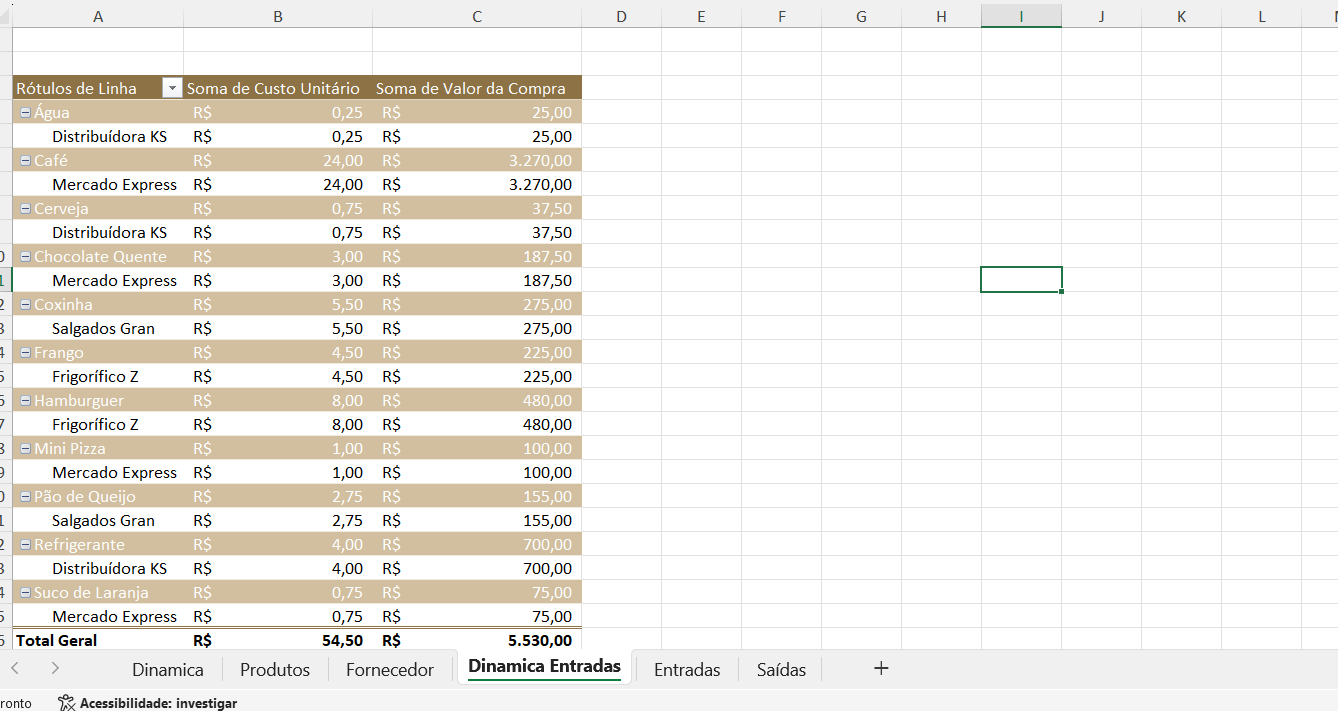Select column G header
Viewport: 1338px width, 711px height.
(x=861, y=16)
